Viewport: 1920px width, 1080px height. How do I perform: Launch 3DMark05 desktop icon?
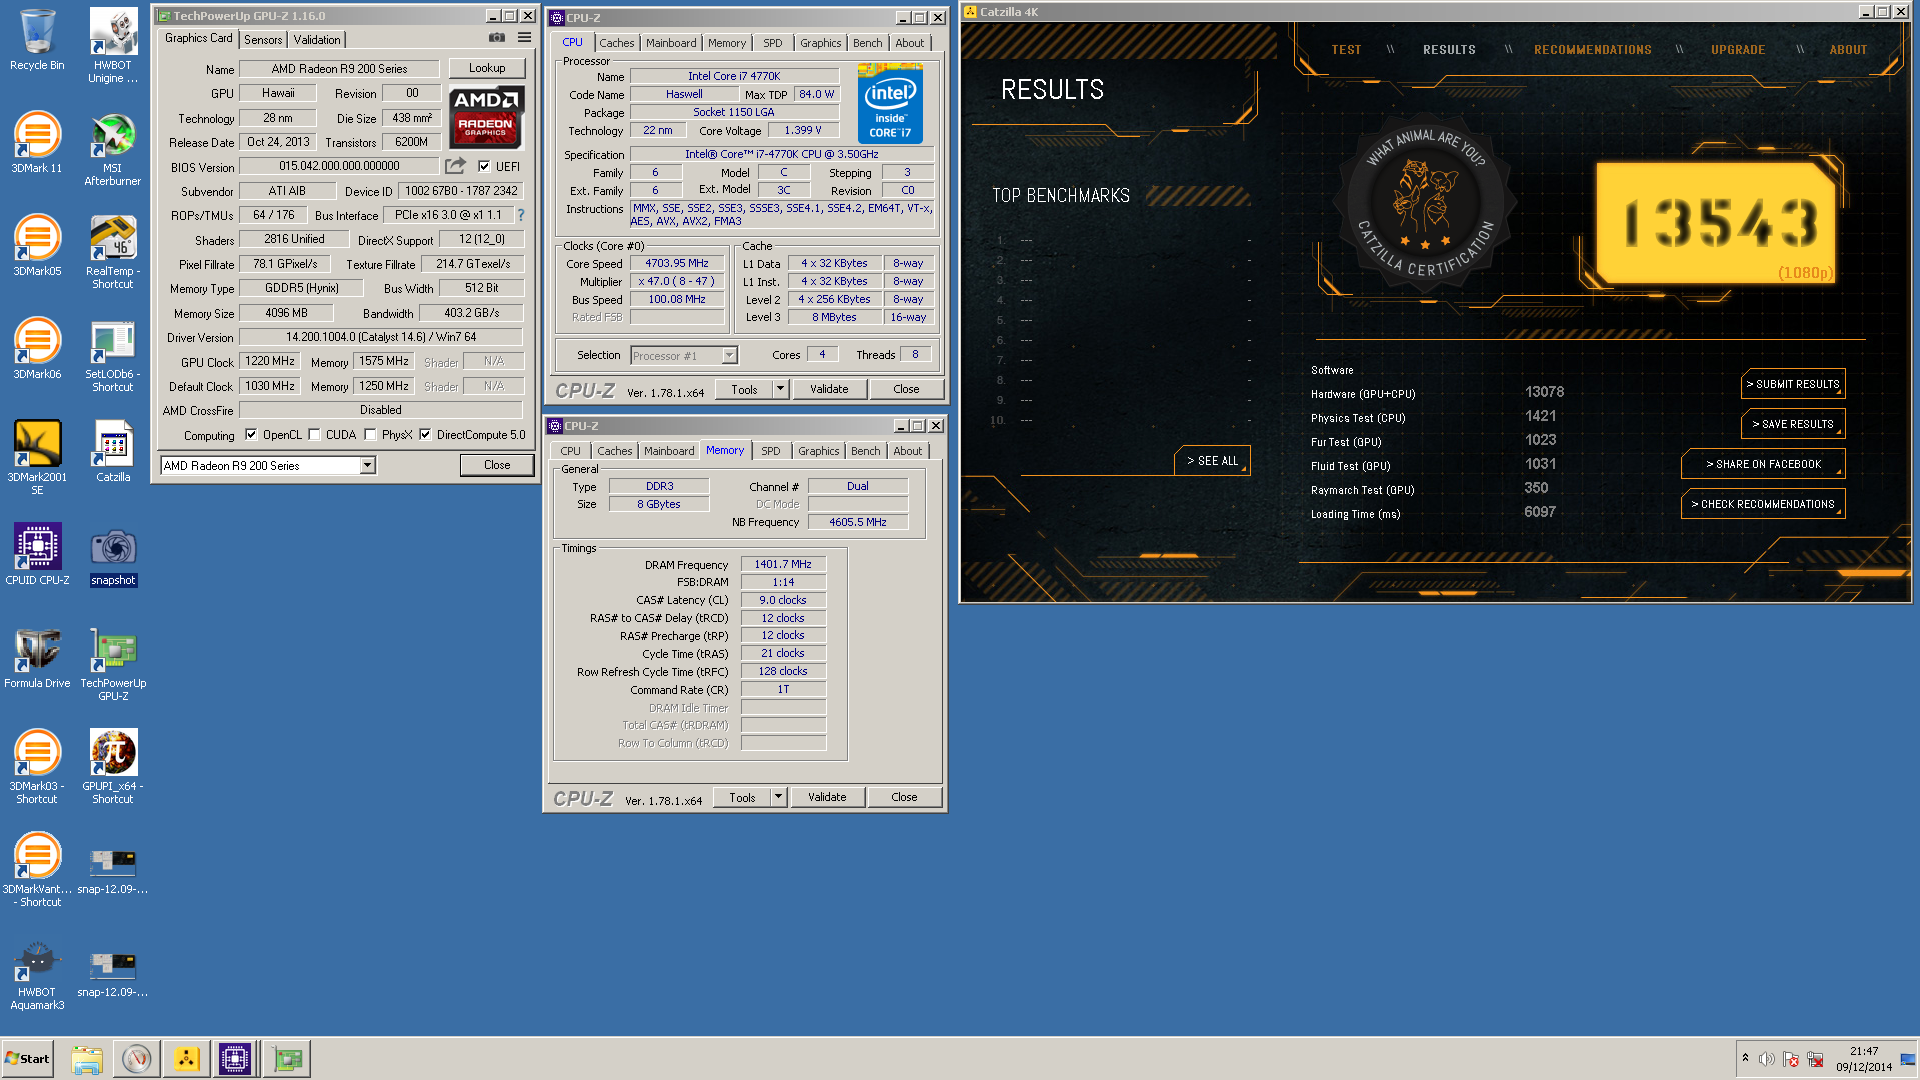point(37,245)
